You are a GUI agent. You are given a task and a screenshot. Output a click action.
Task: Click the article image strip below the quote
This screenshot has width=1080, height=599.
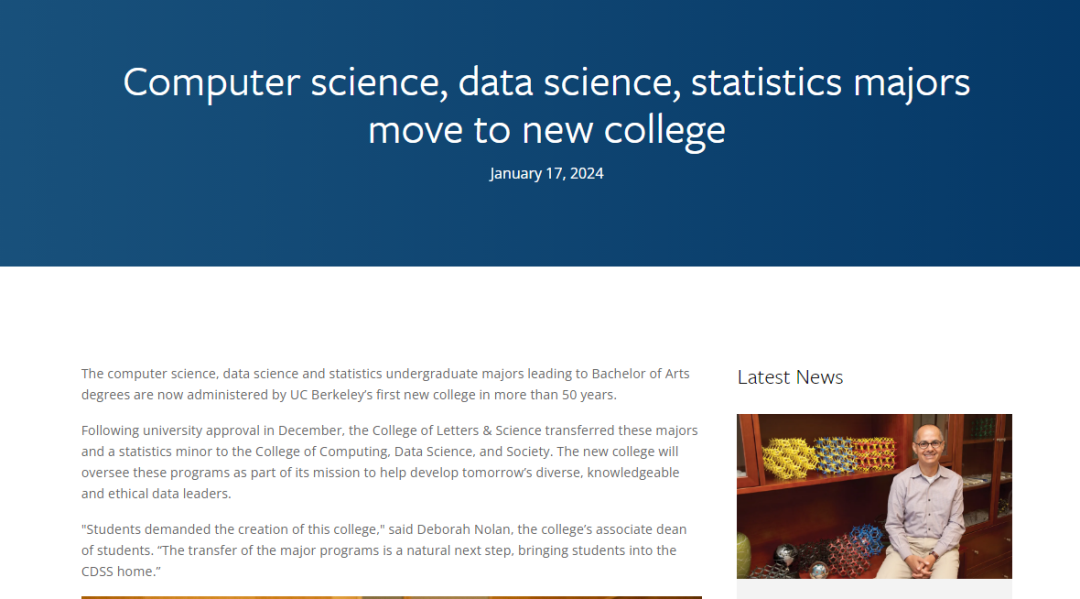click(x=391, y=597)
